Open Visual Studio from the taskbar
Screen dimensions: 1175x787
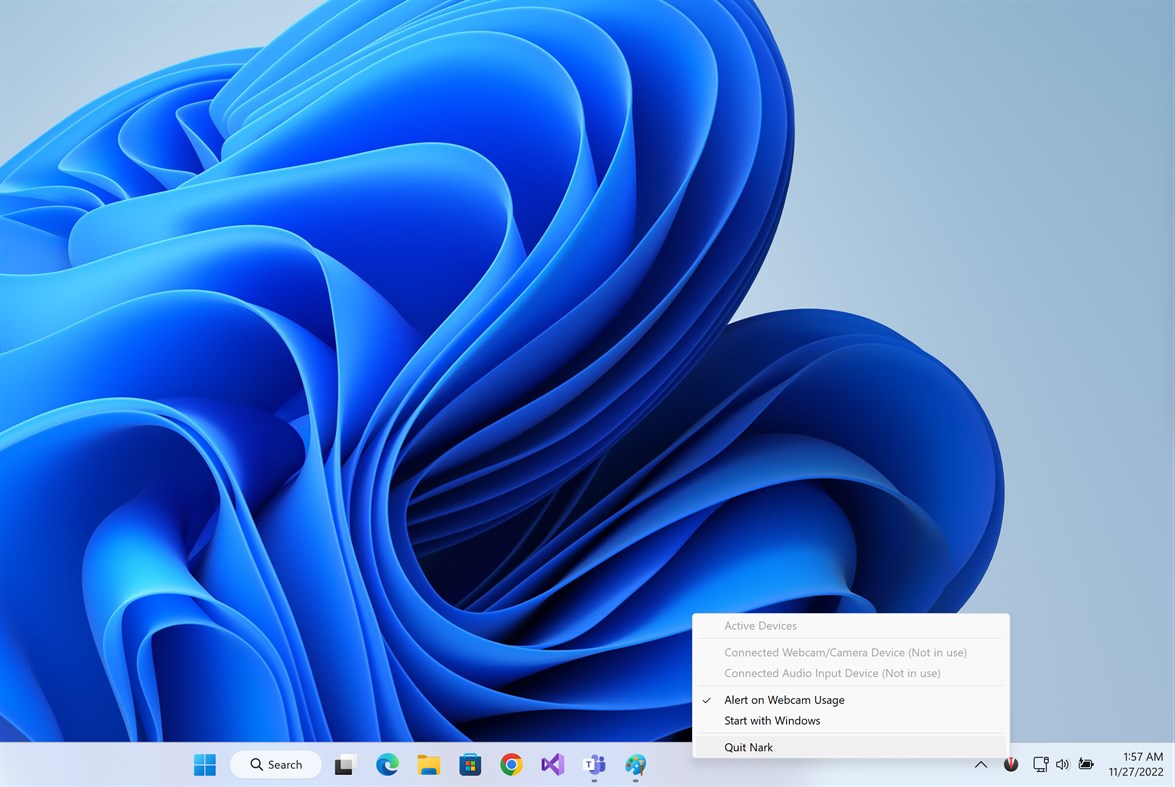[553, 765]
